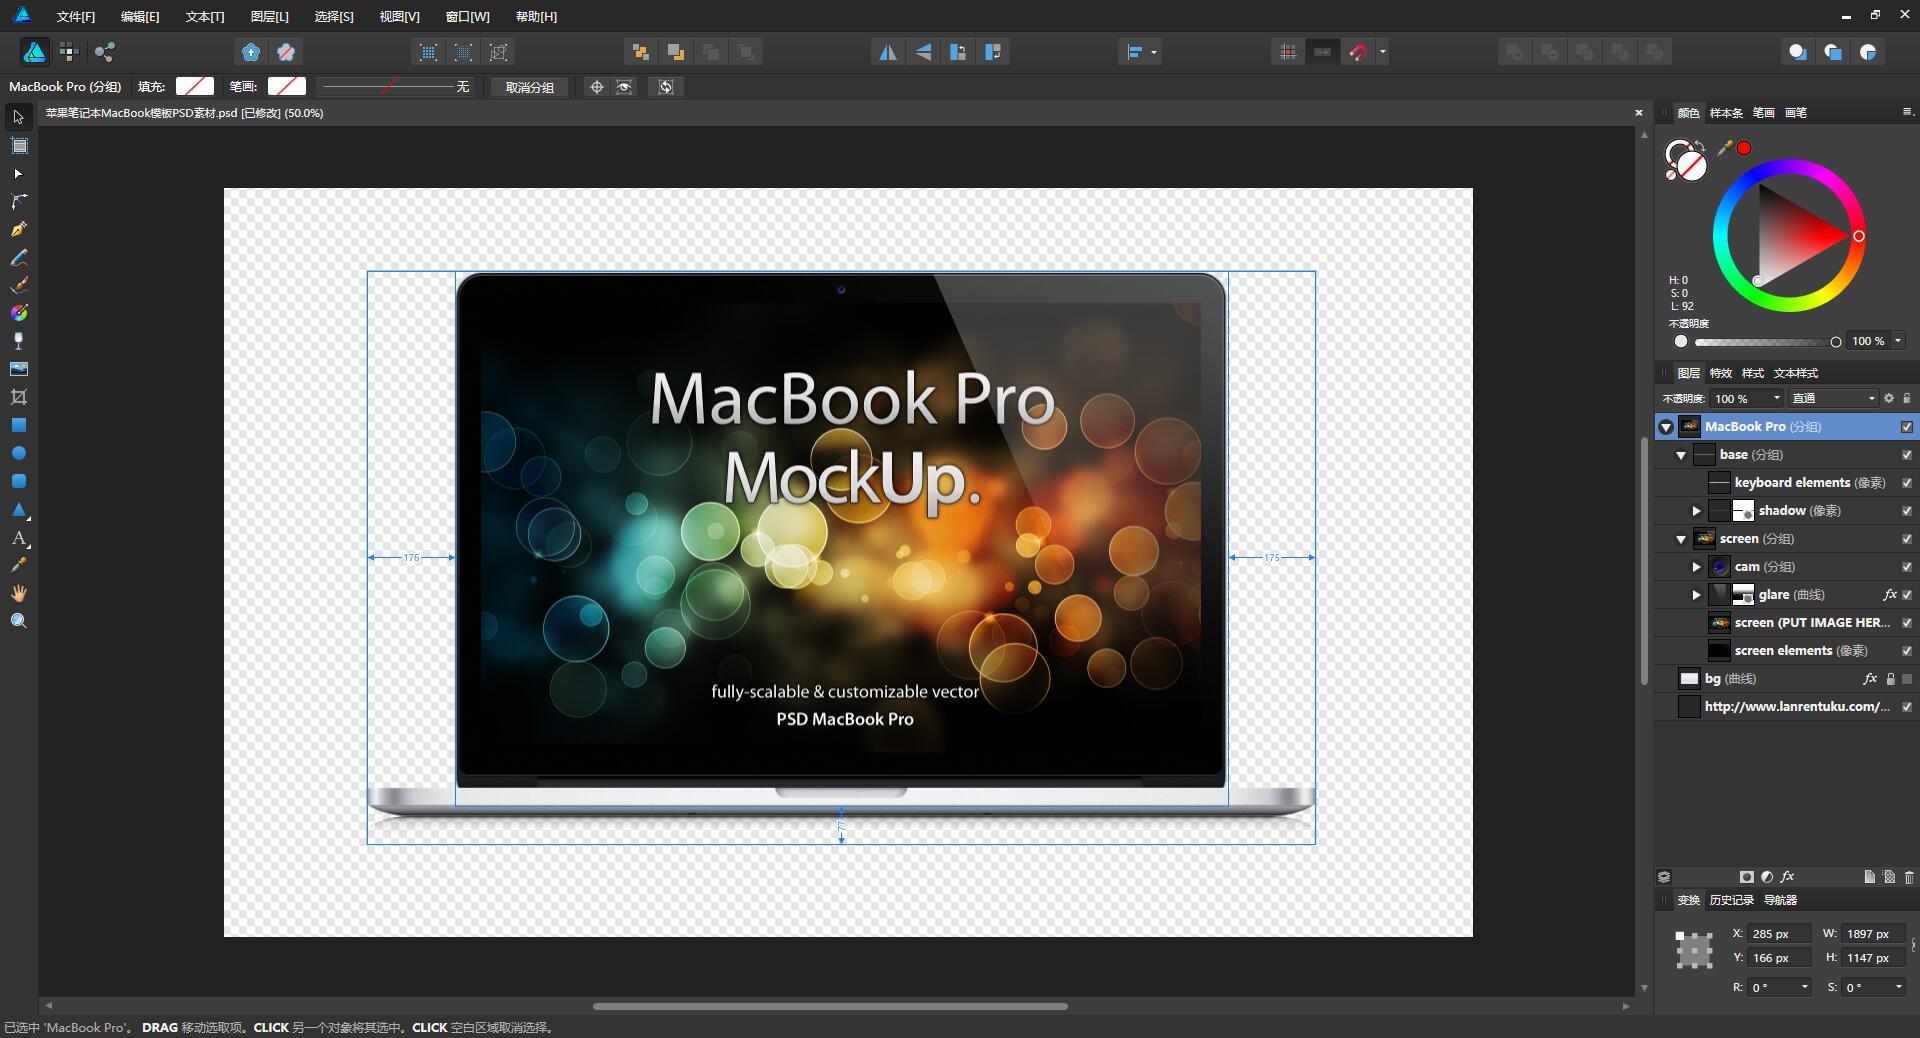Switch to the 历史记录 tab

[1731, 900]
